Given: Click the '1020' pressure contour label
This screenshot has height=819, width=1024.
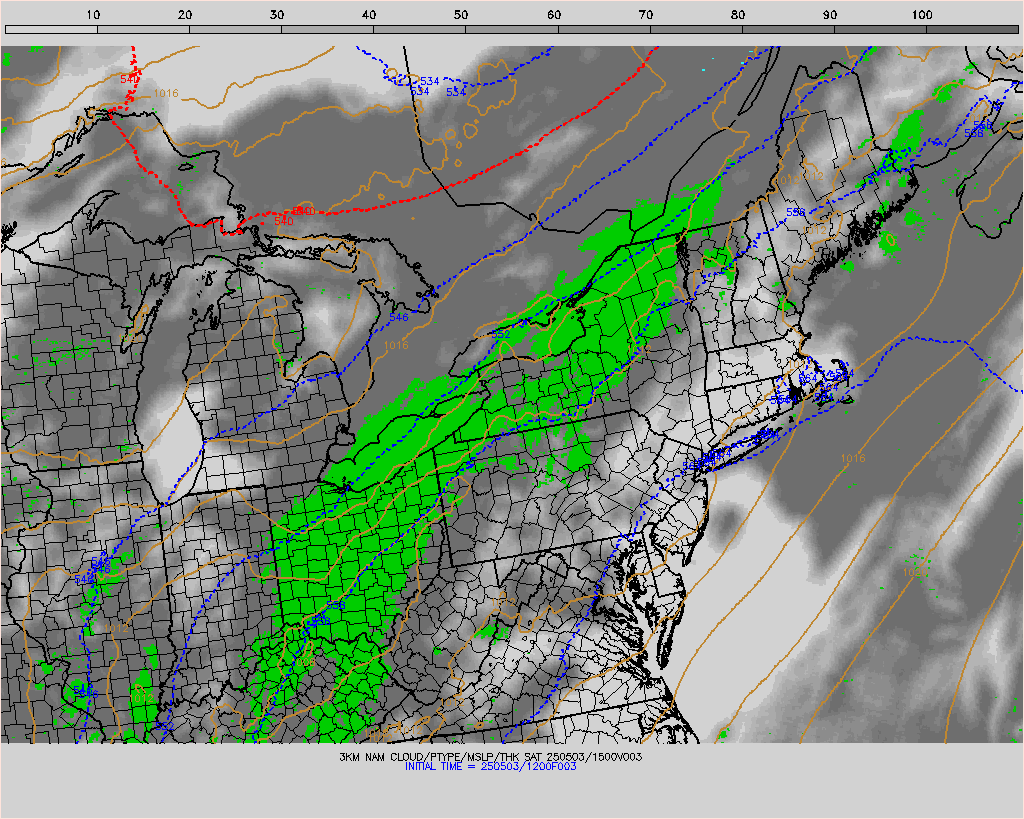Looking at the screenshot, I should click(916, 572).
